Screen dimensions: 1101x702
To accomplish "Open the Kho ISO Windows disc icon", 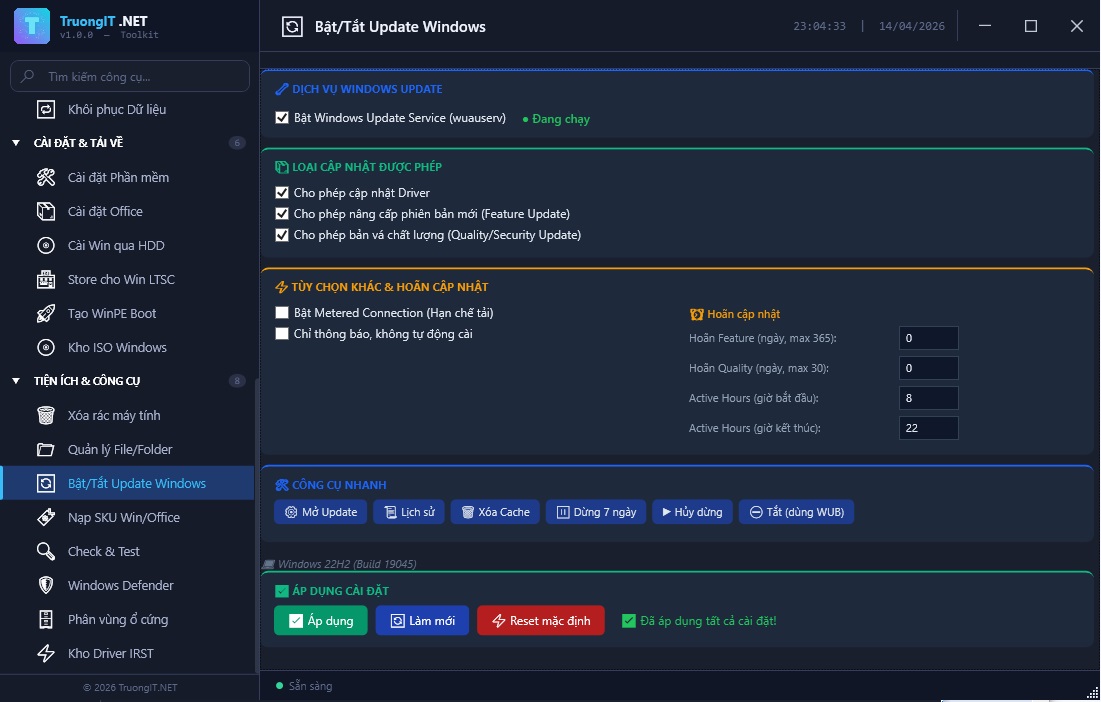I will point(43,347).
